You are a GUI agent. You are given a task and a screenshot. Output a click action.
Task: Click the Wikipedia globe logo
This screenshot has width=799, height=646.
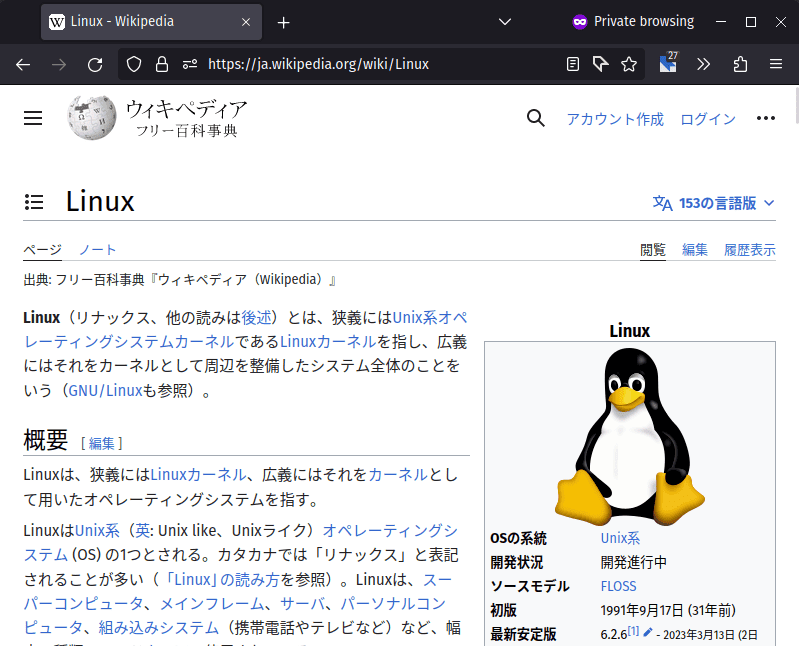[x=92, y=117]
